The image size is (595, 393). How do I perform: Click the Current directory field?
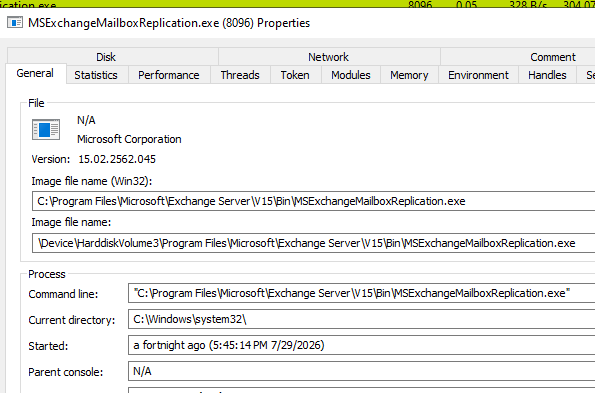[x=362, y=319]
